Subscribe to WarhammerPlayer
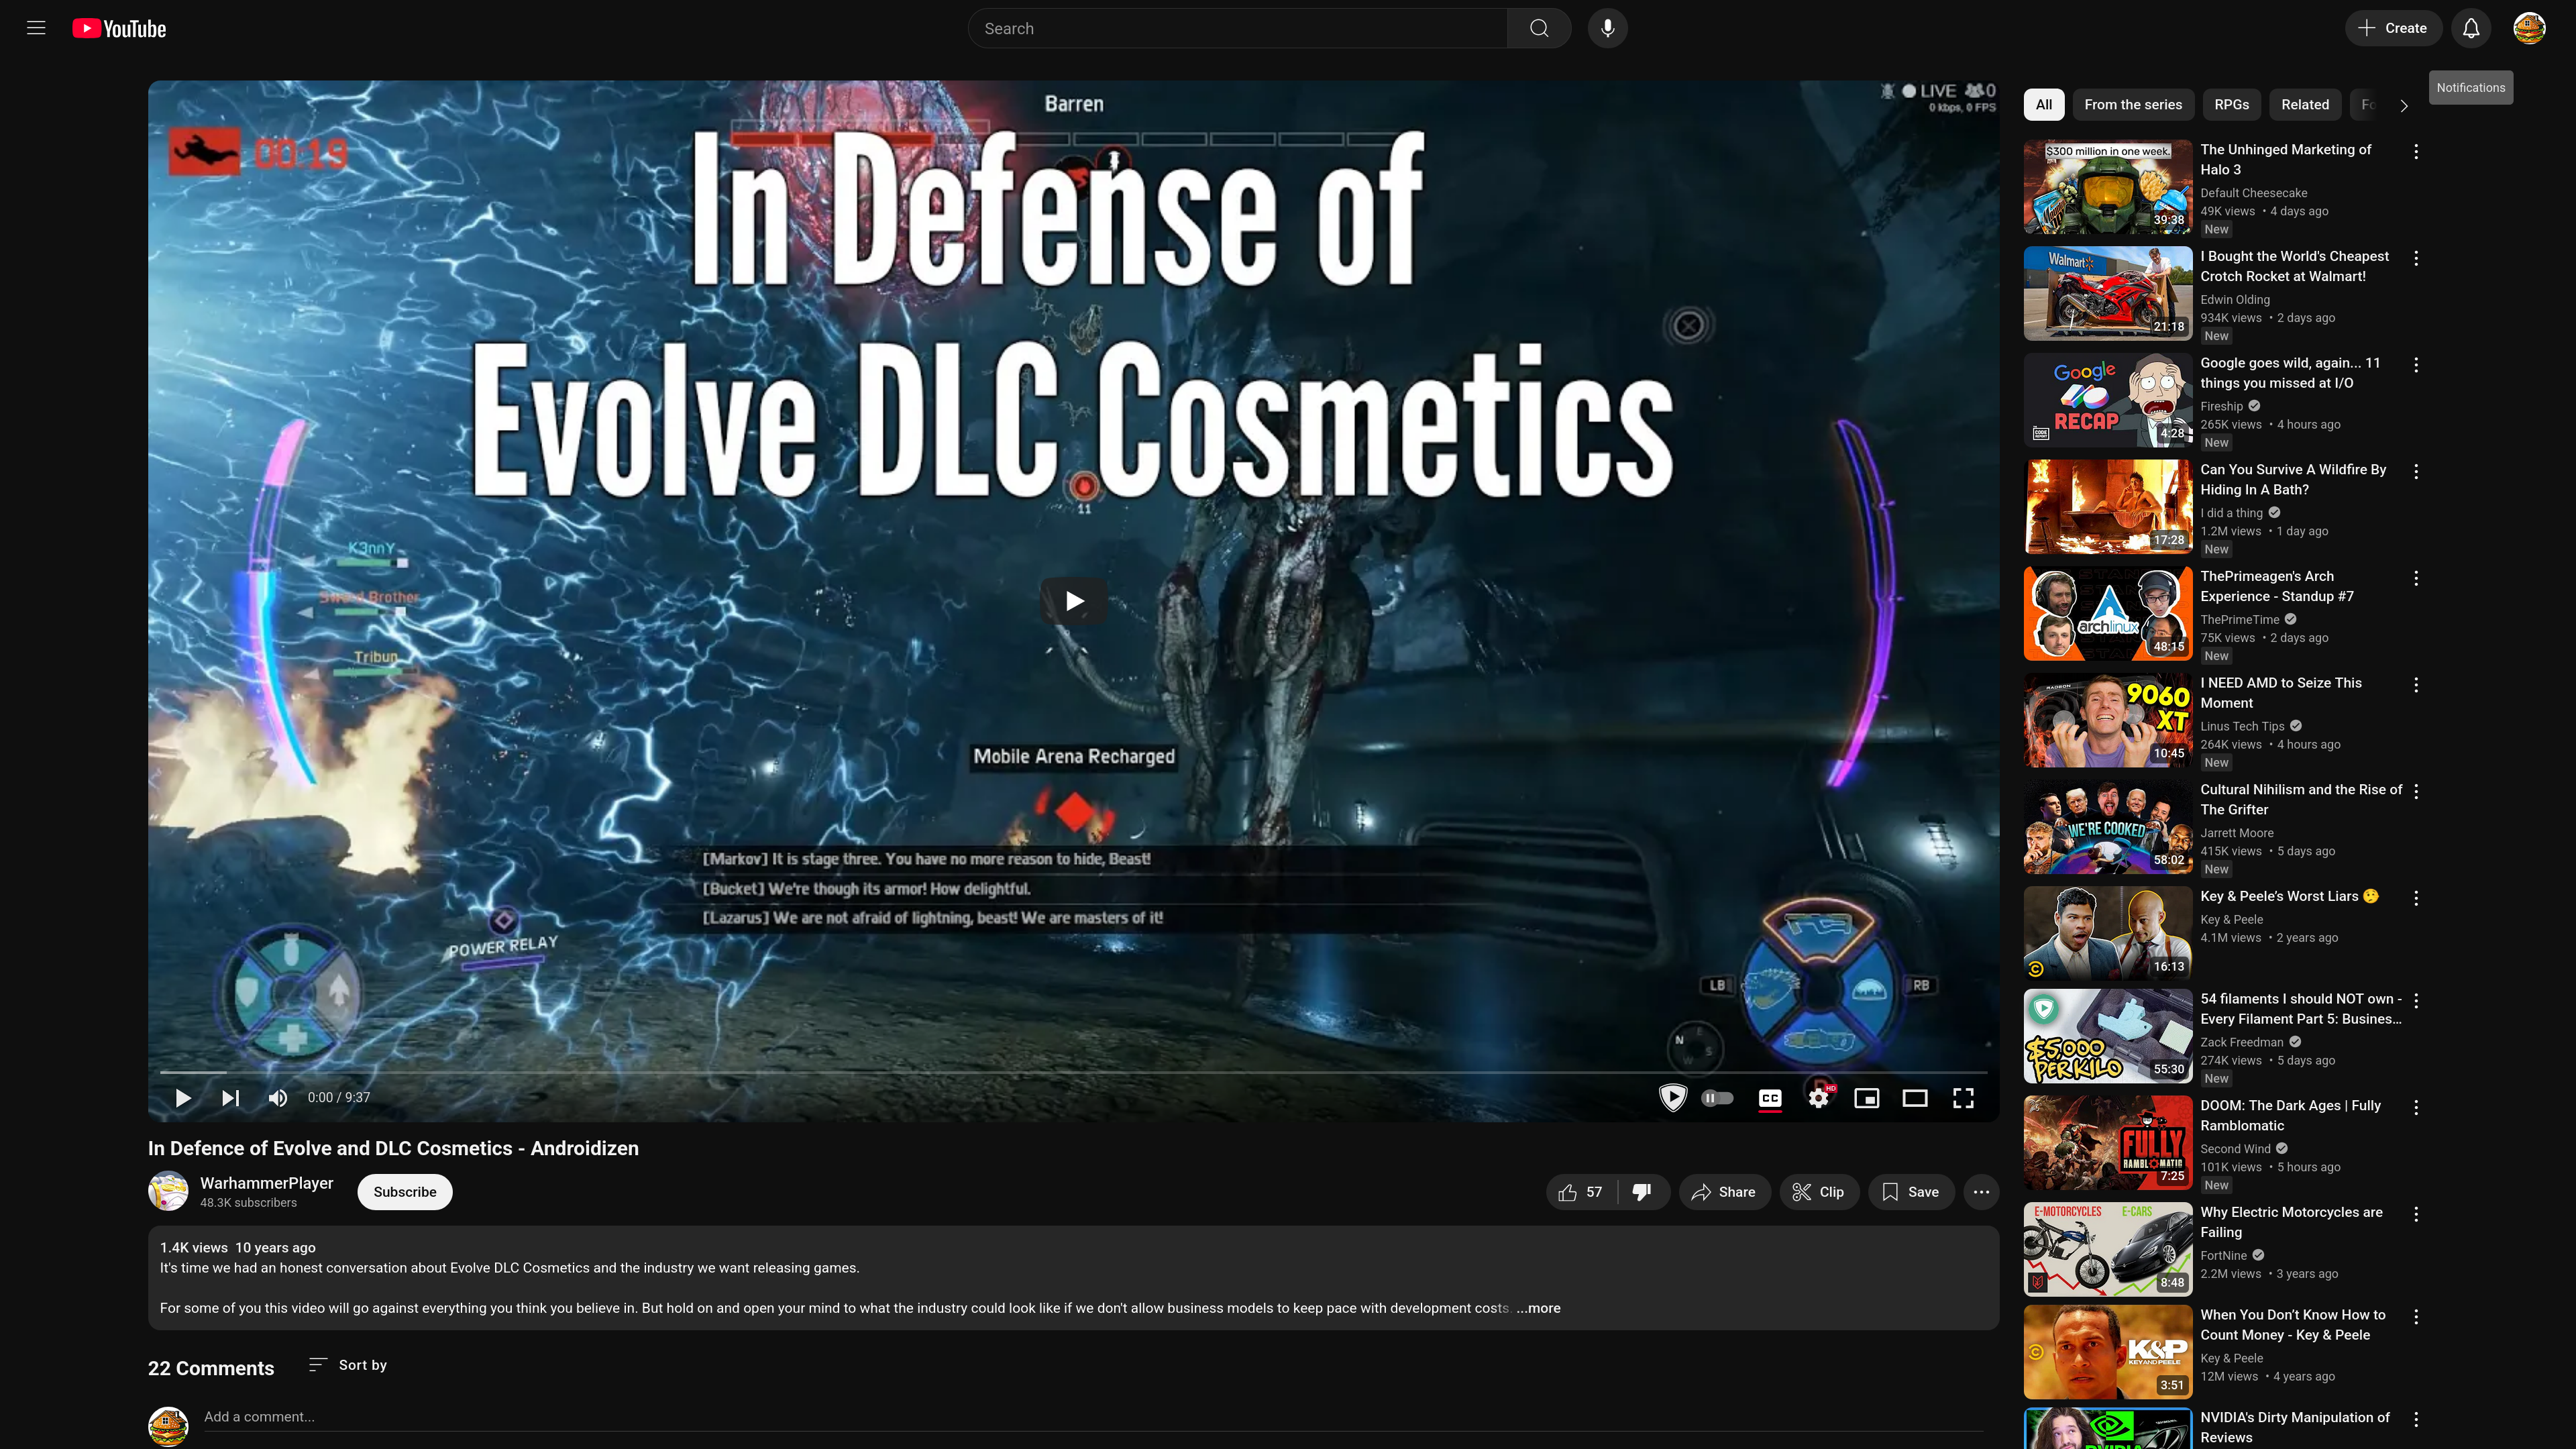 tap(405, 1192)
